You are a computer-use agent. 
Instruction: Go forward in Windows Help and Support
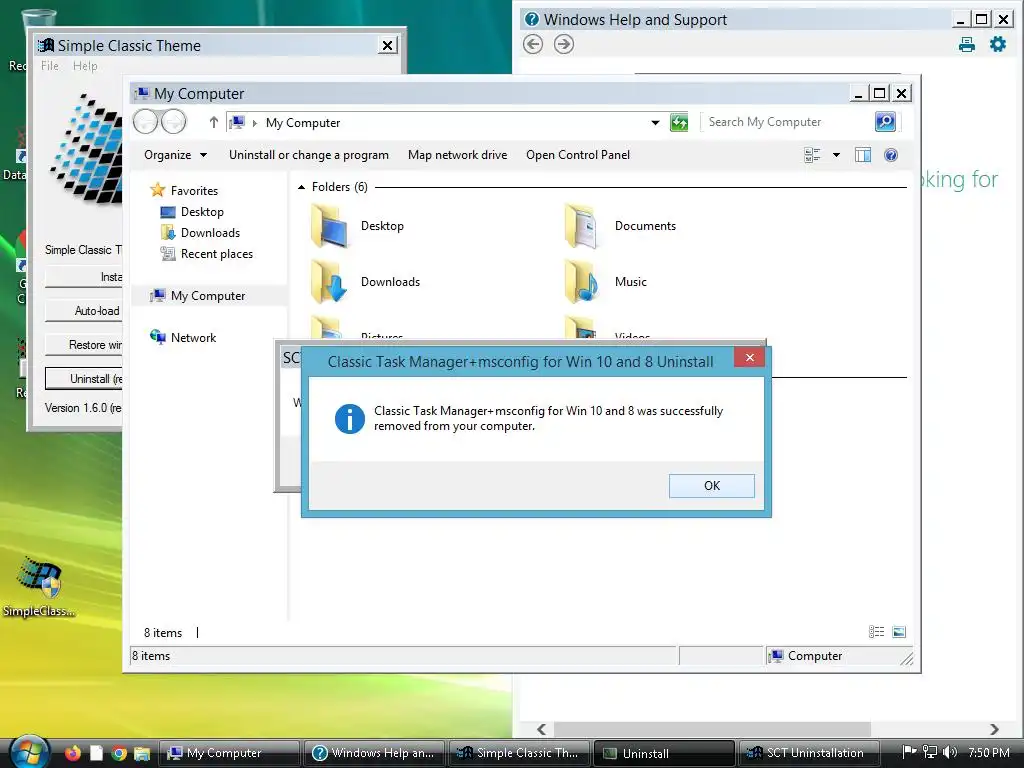pyautogui.click(x=564, y=44)
